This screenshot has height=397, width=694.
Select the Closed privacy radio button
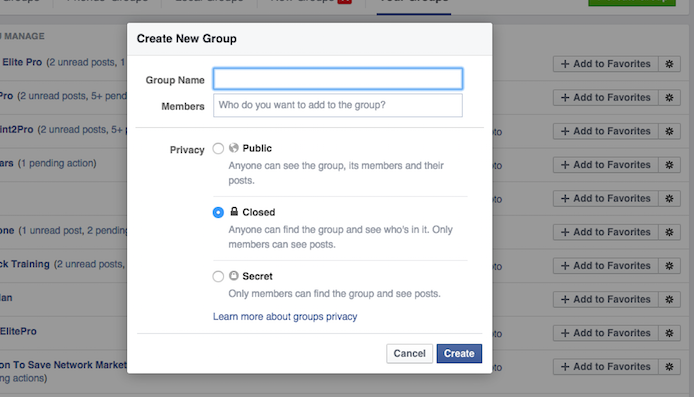pos(218,212)
